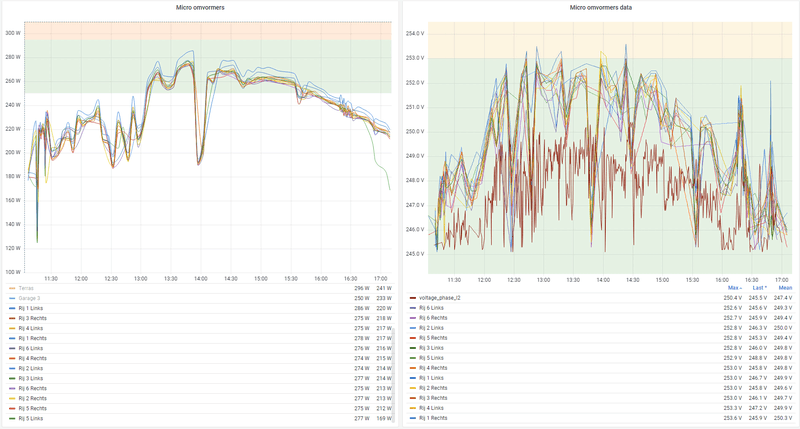Click the 248.8 V last value of Rij 5 Links

pyautogui.click(x=758, y=358)
